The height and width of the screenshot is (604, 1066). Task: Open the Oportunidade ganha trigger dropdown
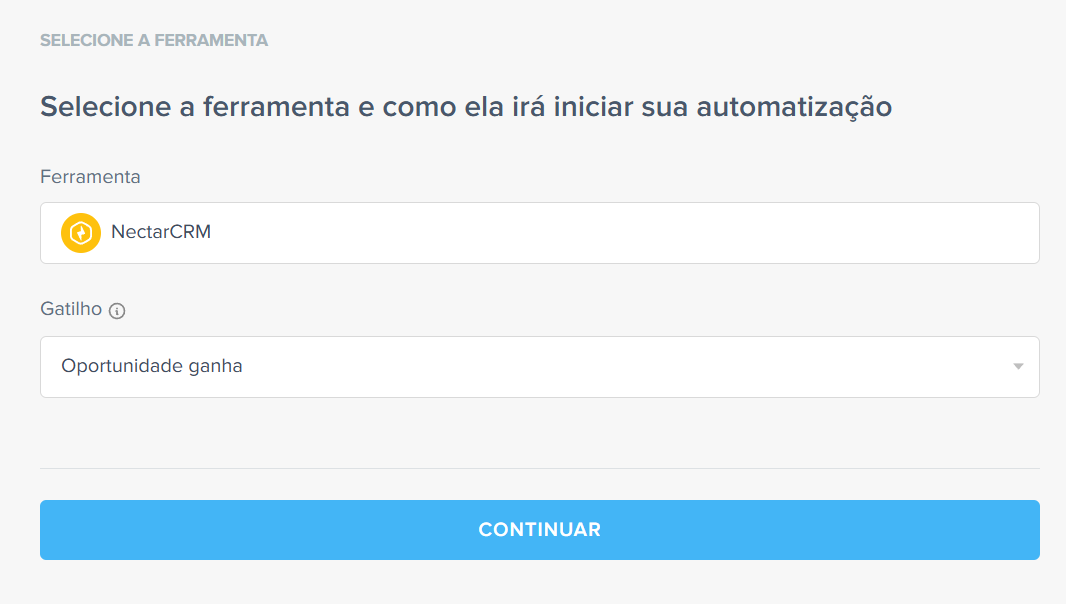[x=538, y=367]
